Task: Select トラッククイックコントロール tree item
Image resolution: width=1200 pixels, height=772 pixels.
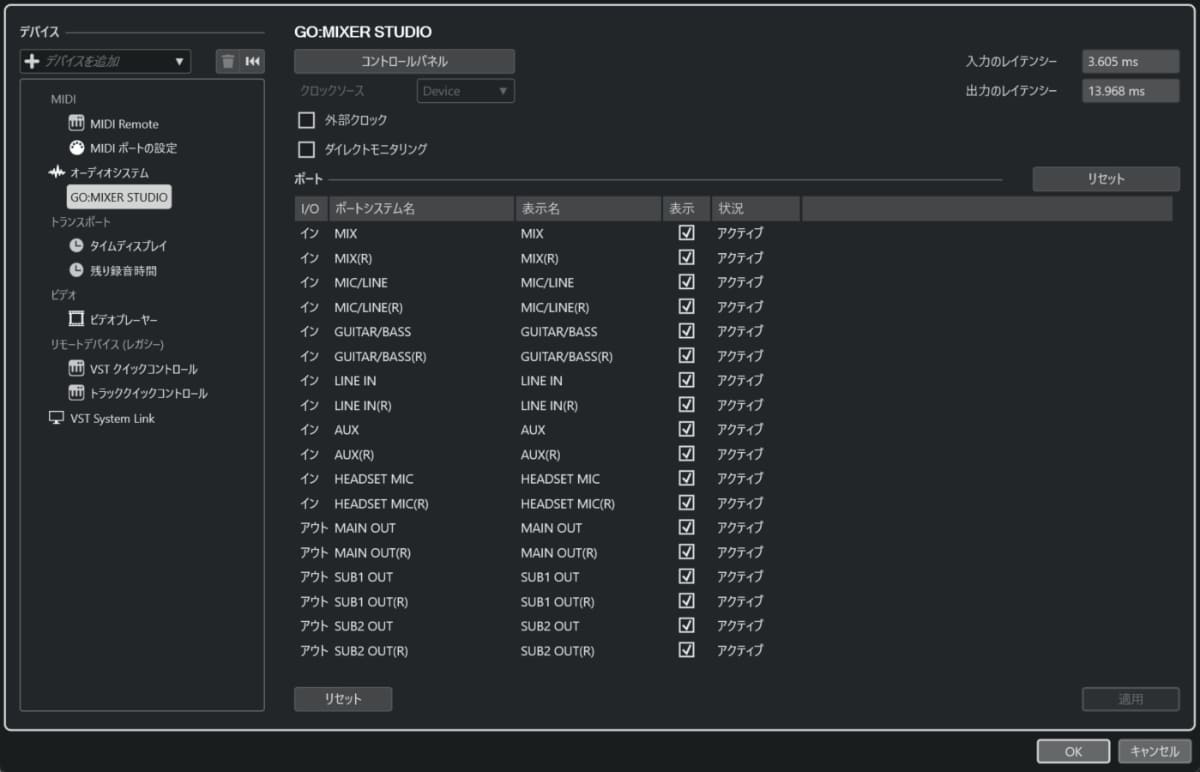Action: point(149,393)
